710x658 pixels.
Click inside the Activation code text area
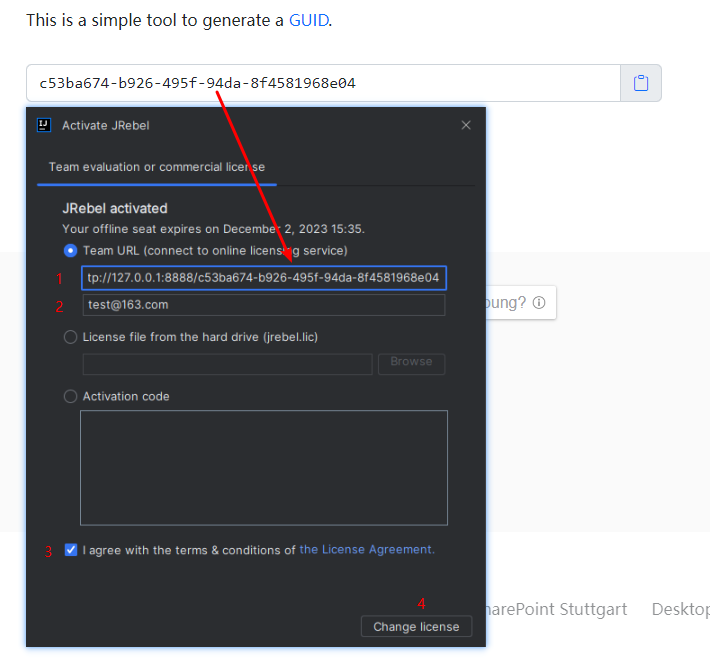click(264, 468)
